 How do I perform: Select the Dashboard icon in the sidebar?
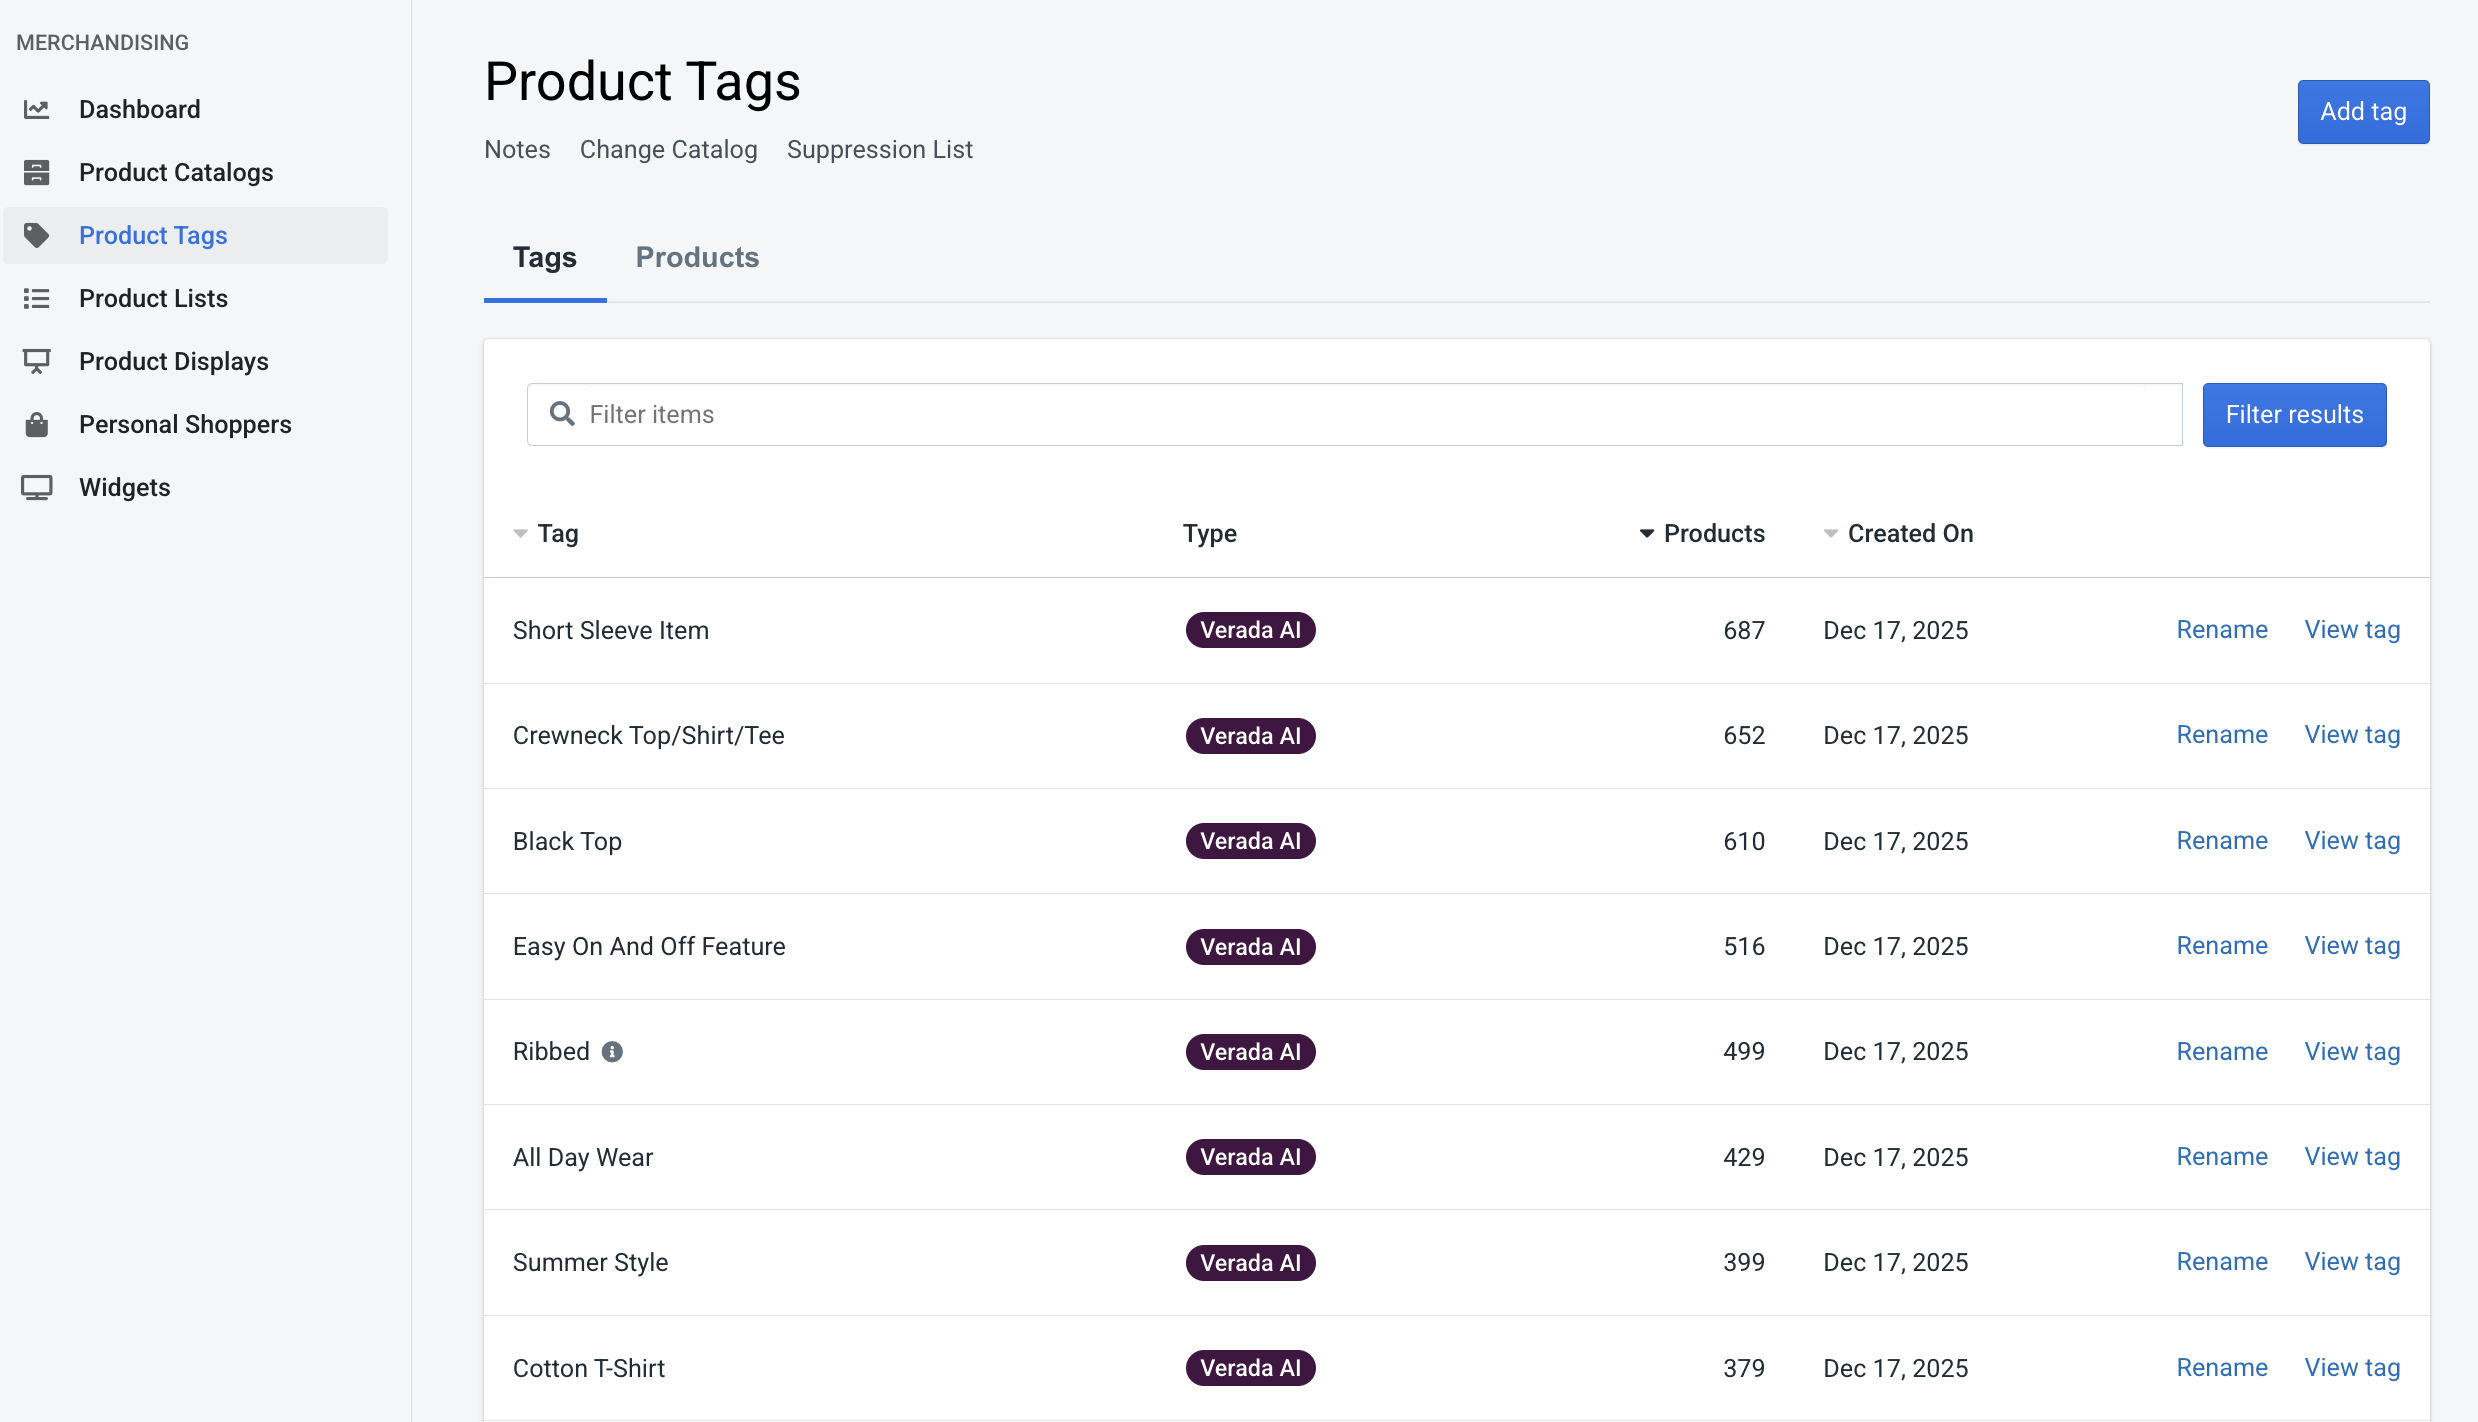37,109
